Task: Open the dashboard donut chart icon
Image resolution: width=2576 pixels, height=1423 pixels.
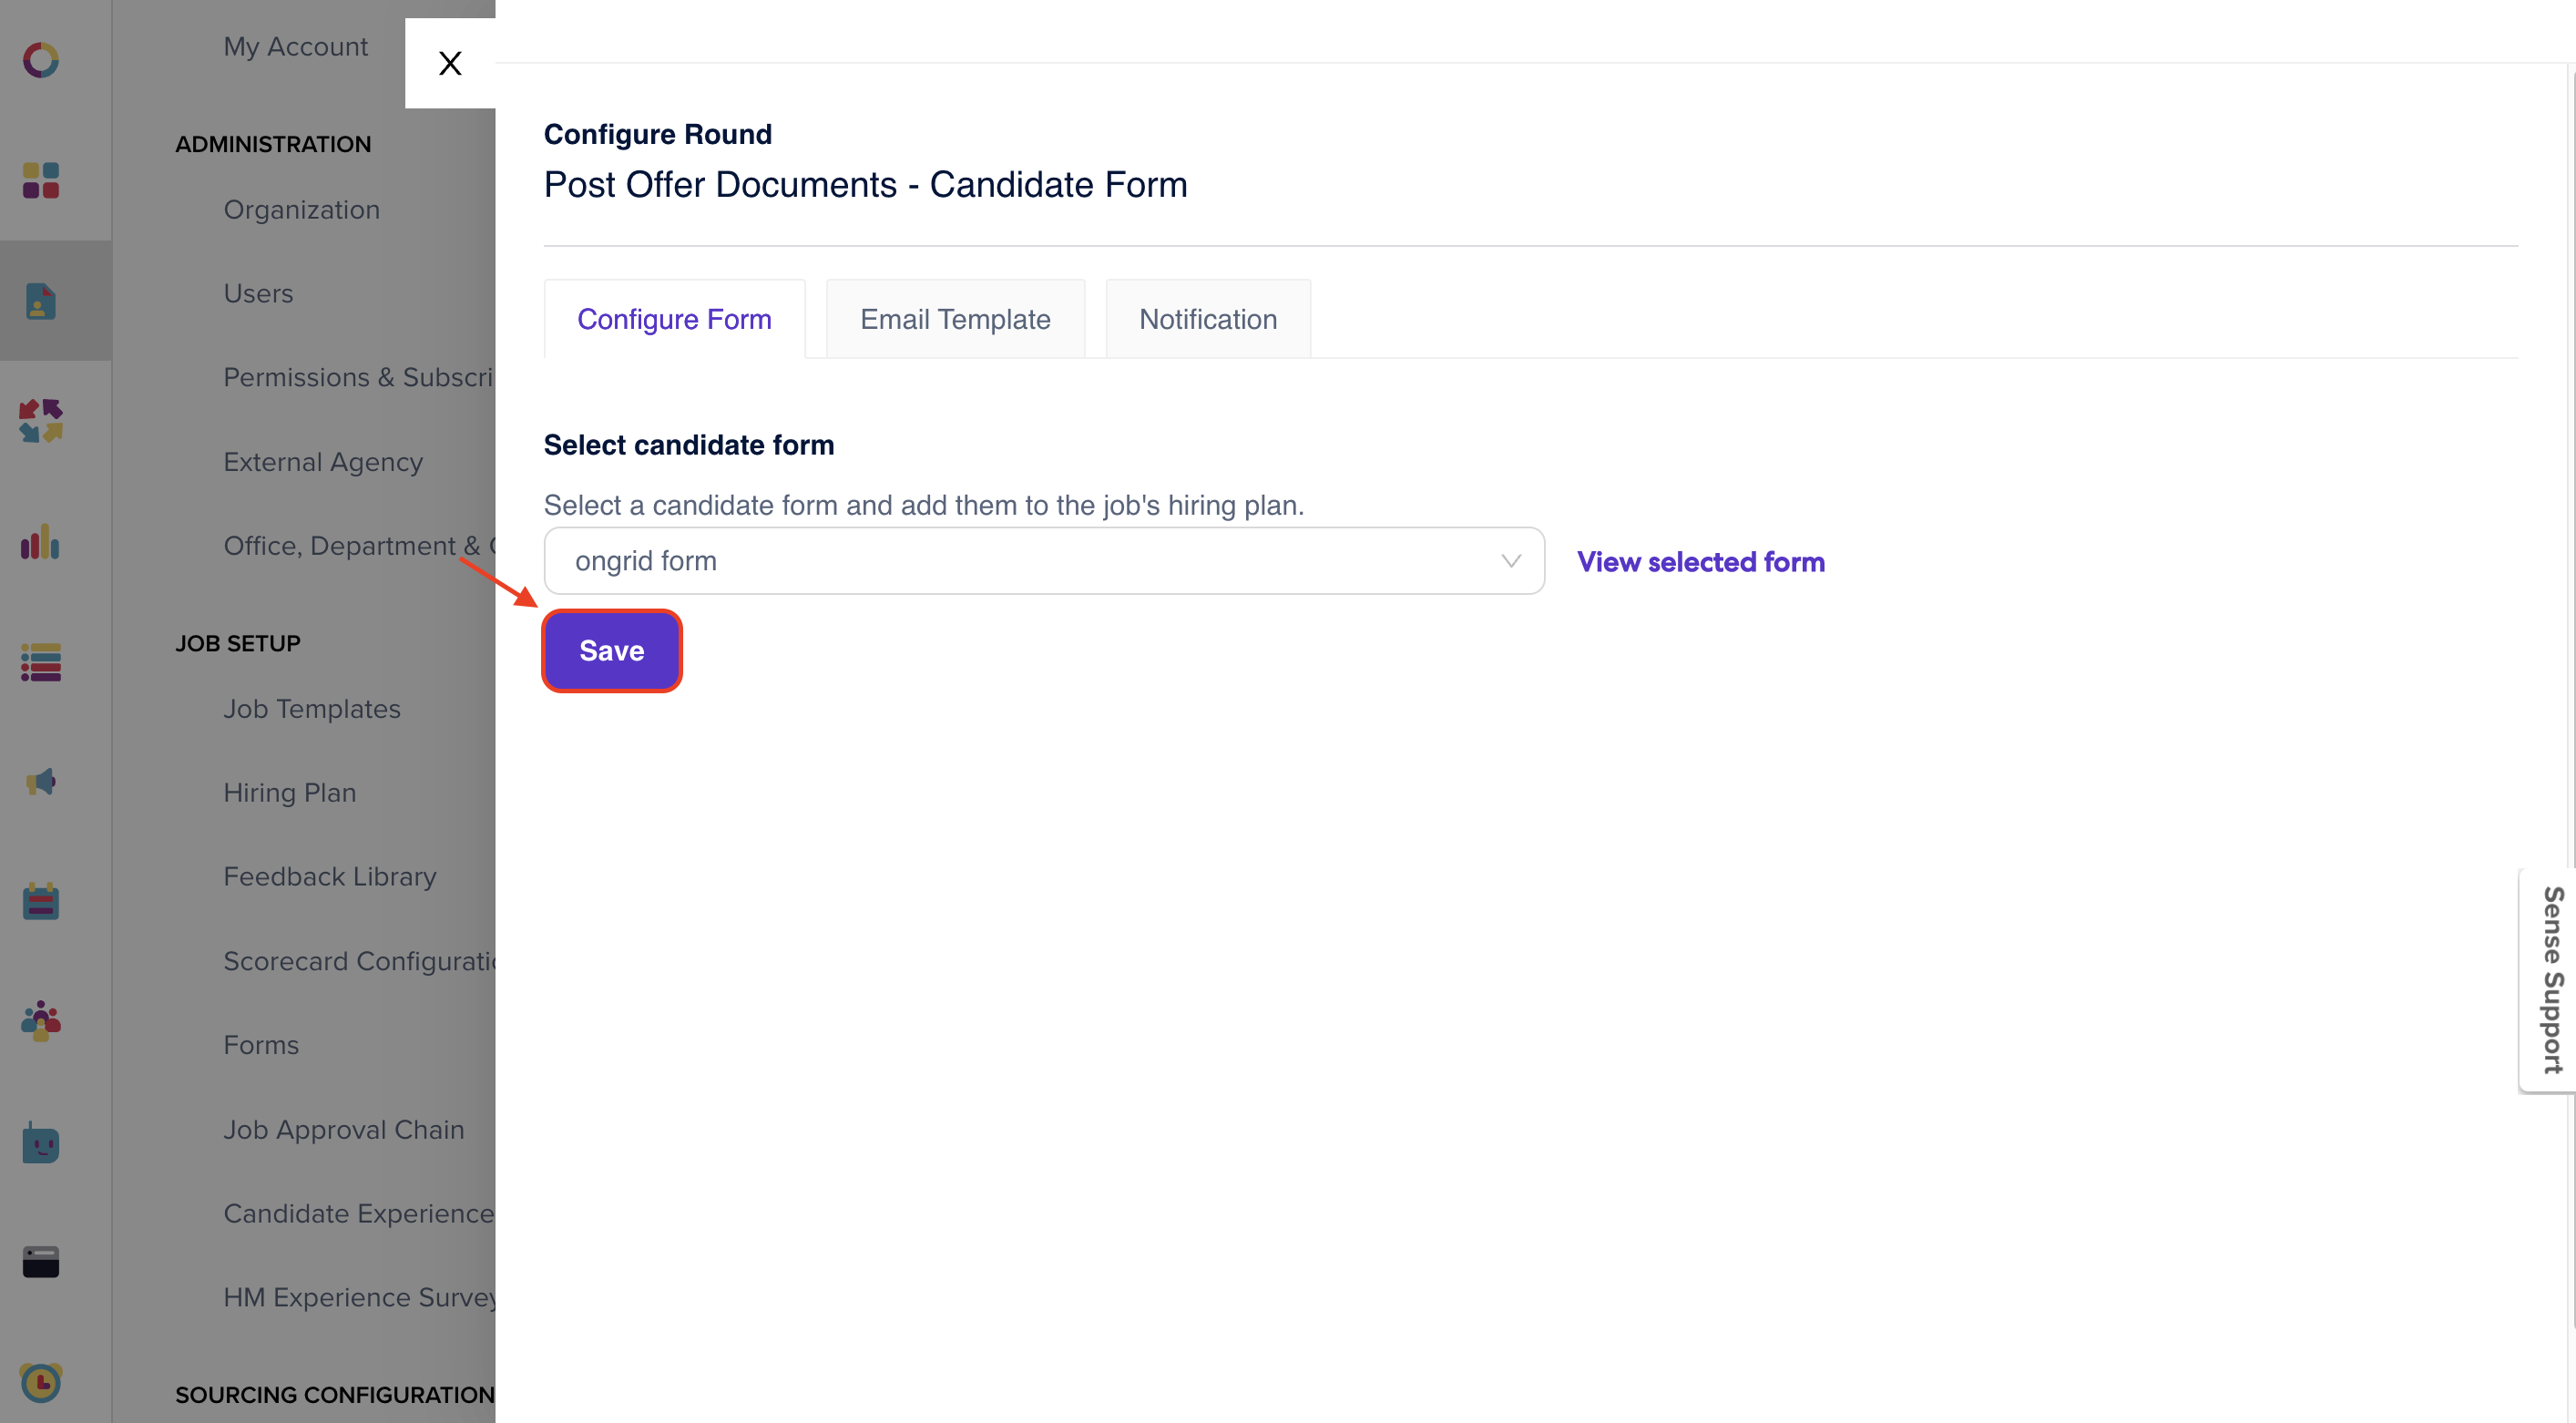Action: tap(40, 60)
